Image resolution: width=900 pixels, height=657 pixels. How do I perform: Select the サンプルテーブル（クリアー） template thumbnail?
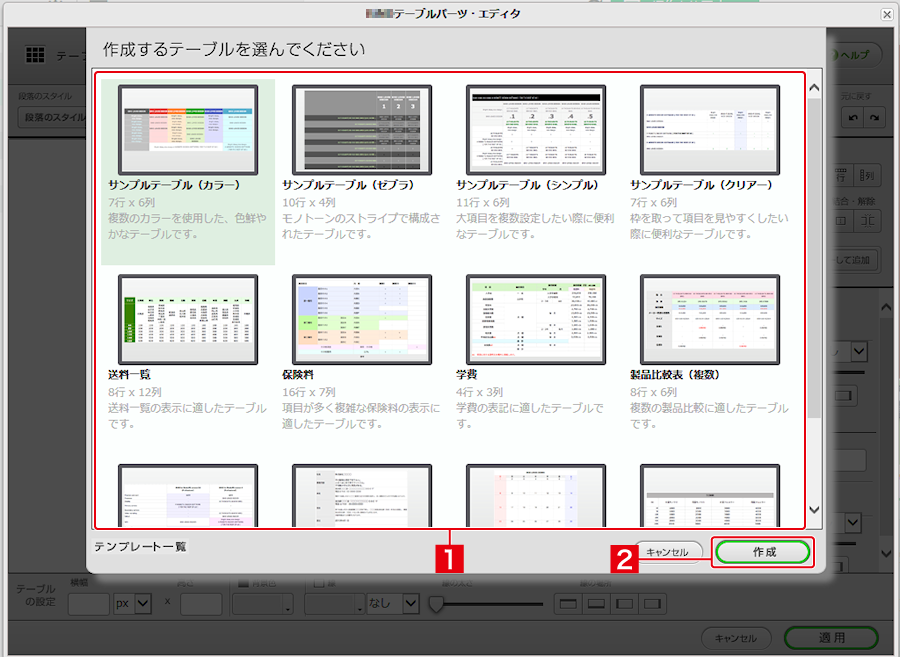coord(710,130)
